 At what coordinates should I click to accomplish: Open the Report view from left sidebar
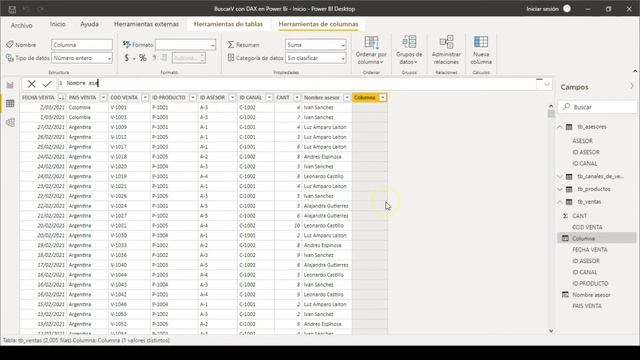point(10,85)
